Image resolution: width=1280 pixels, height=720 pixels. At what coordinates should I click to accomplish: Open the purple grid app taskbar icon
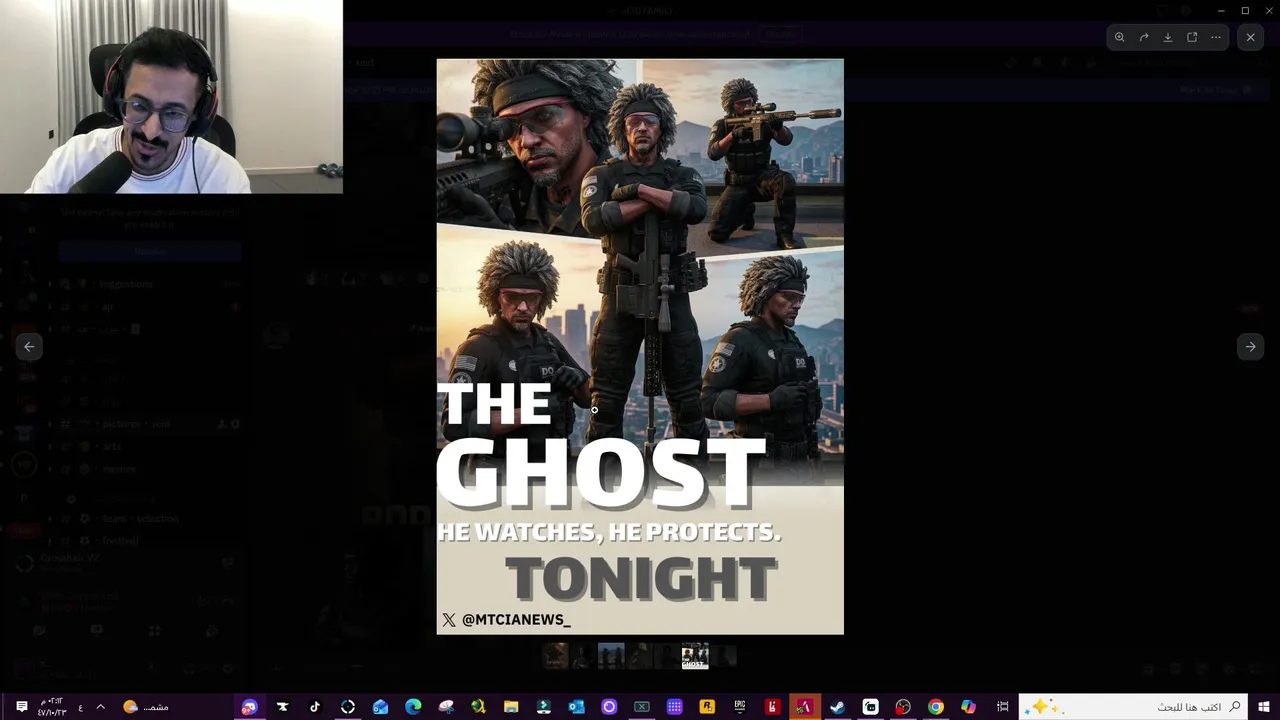[675, 707]
